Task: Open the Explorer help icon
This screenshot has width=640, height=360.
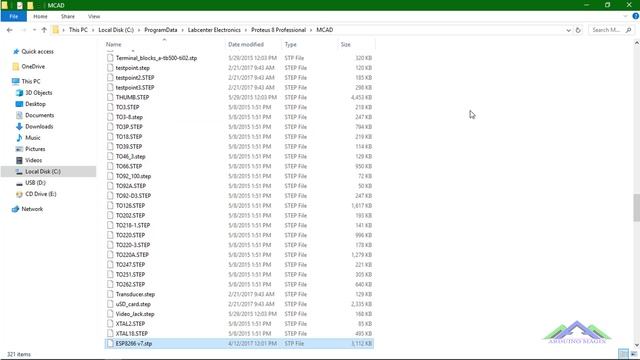Action: click(x=635, y=16)
